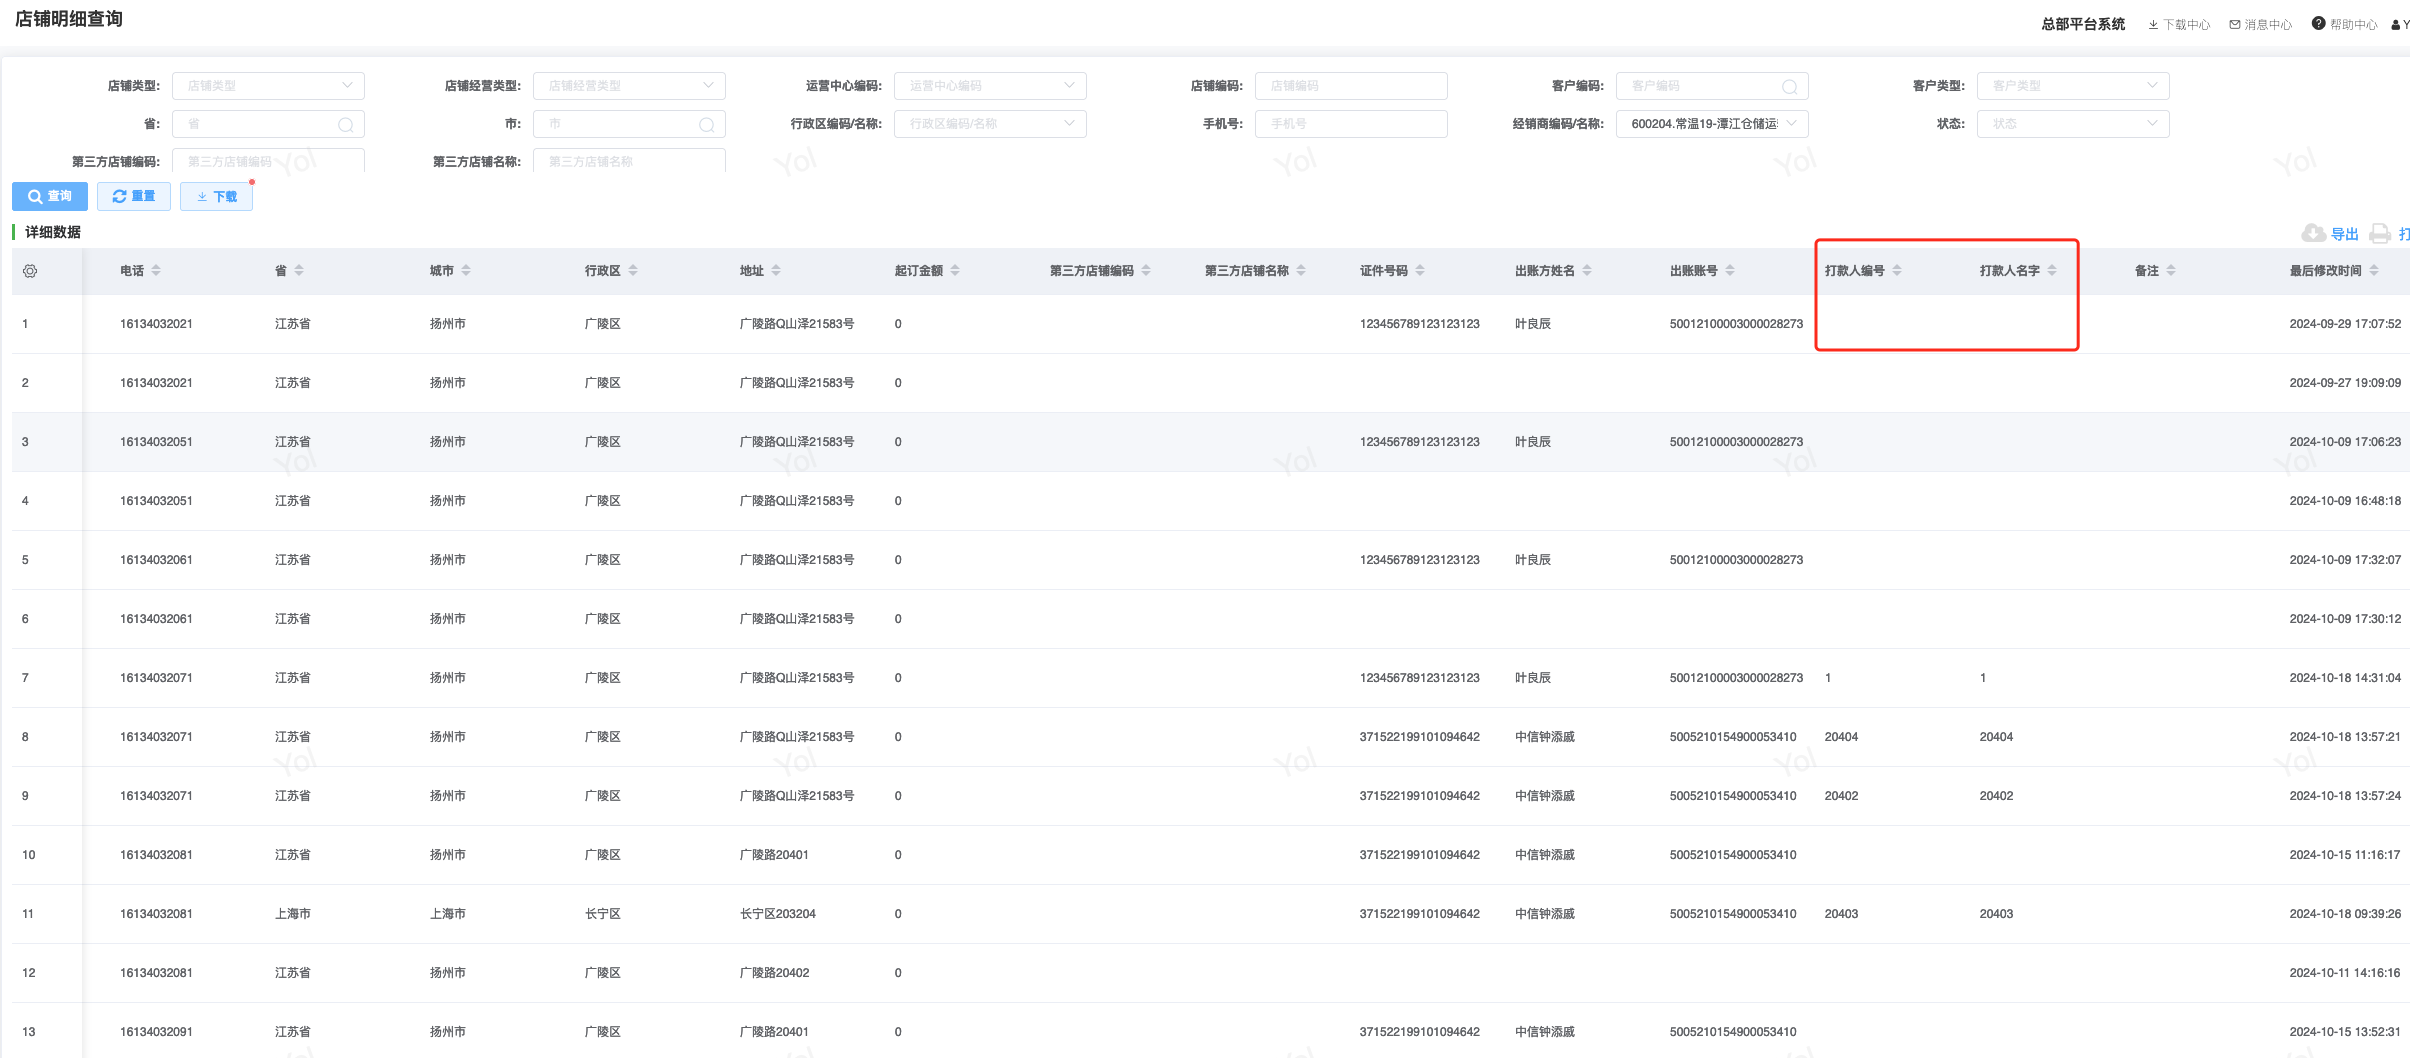This screenshot has width=2410, height=1058.
Task: Click search icon in 市 field
Action: (707, 125)
